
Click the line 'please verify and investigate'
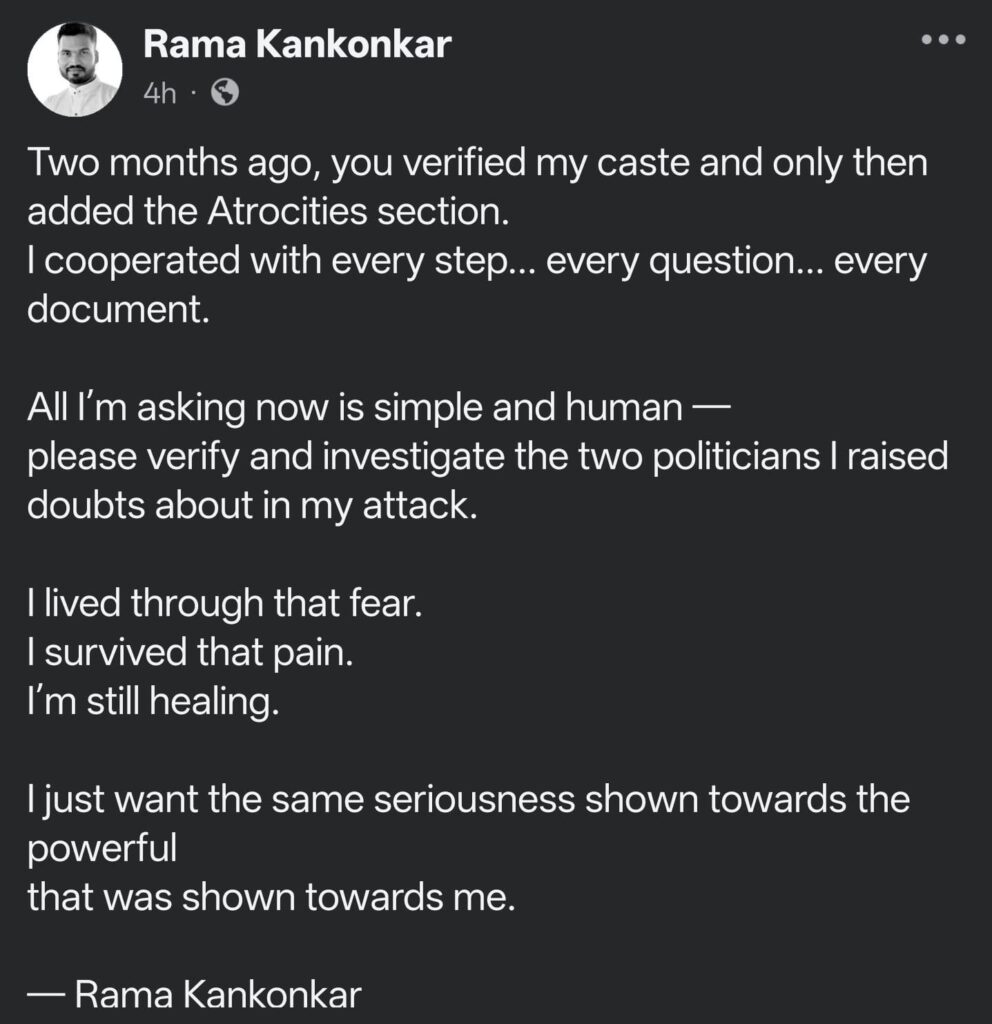(x=487, y=457)
